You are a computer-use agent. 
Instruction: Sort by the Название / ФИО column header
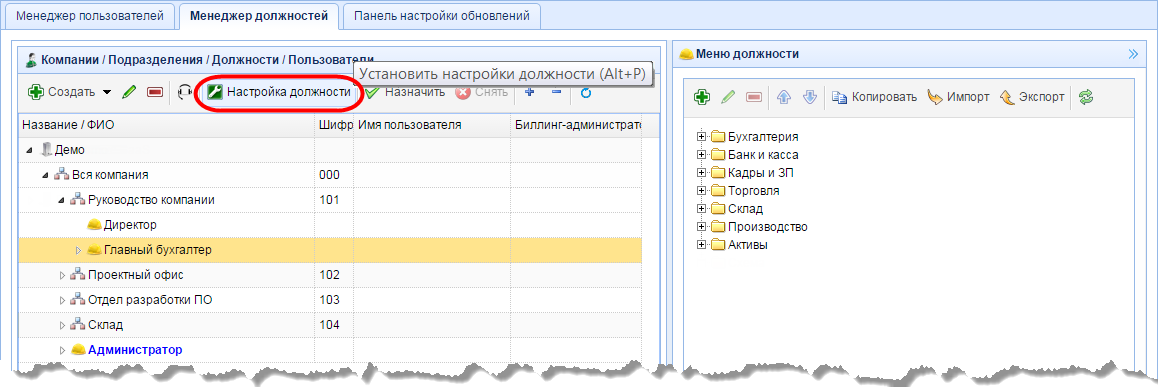coord(167,125)
